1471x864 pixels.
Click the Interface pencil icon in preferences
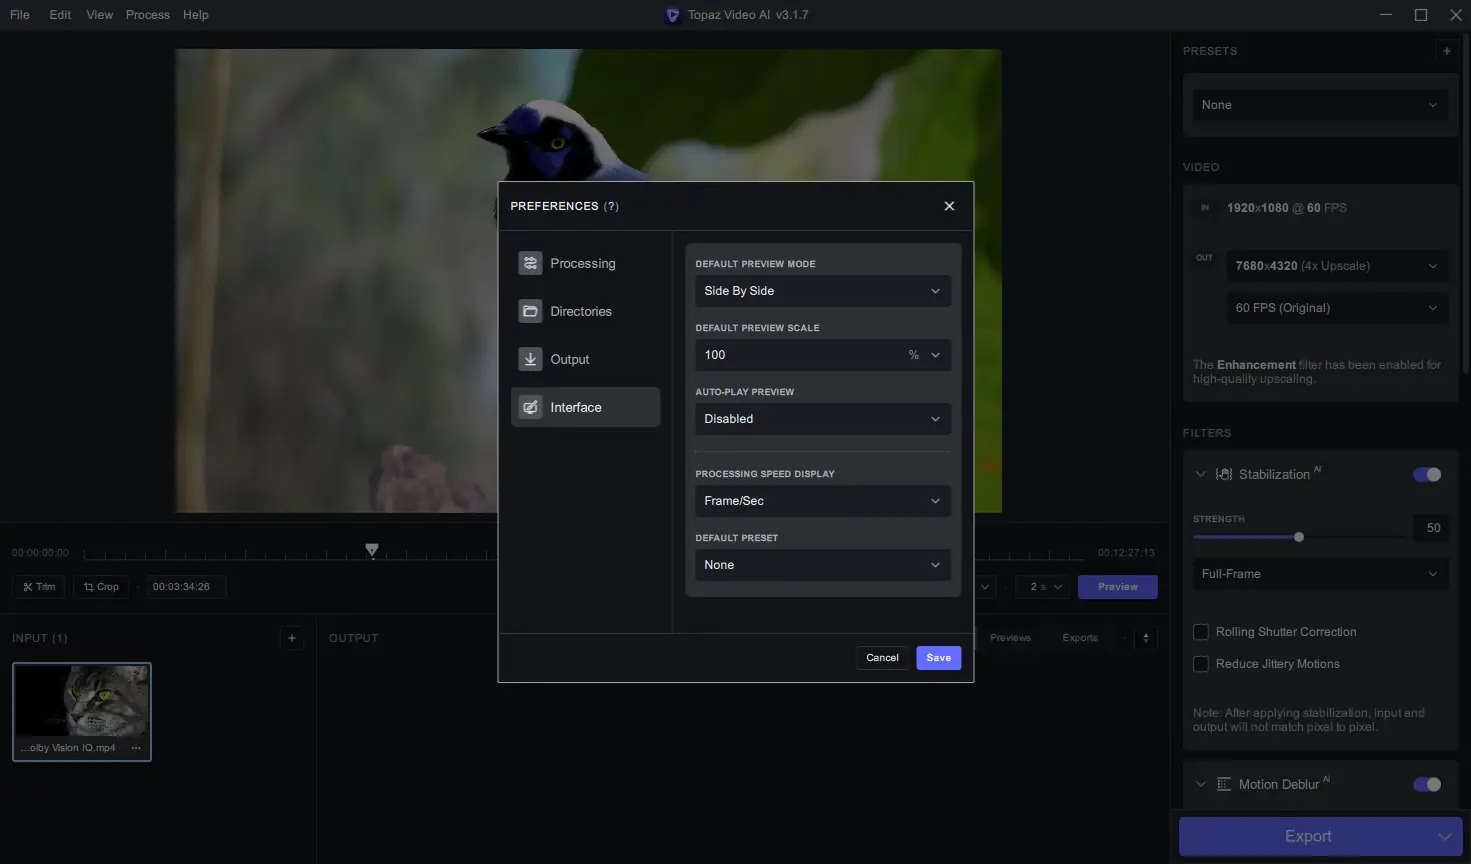point(530,407)
